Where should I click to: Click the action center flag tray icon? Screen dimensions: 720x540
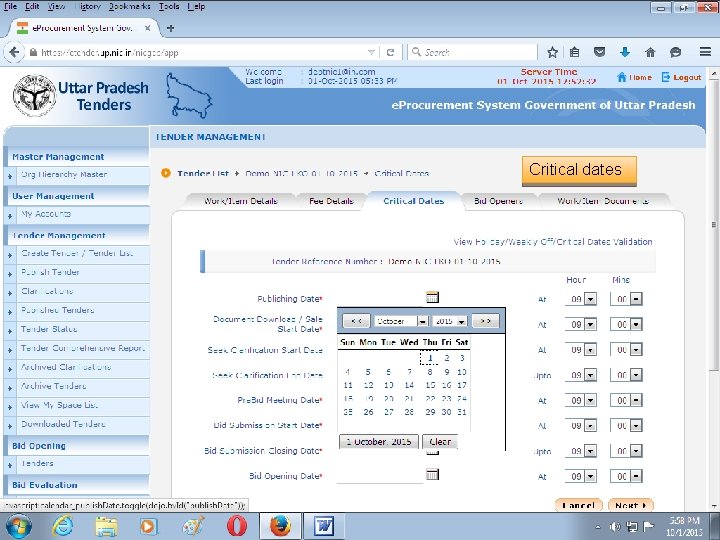click(648, 526)
